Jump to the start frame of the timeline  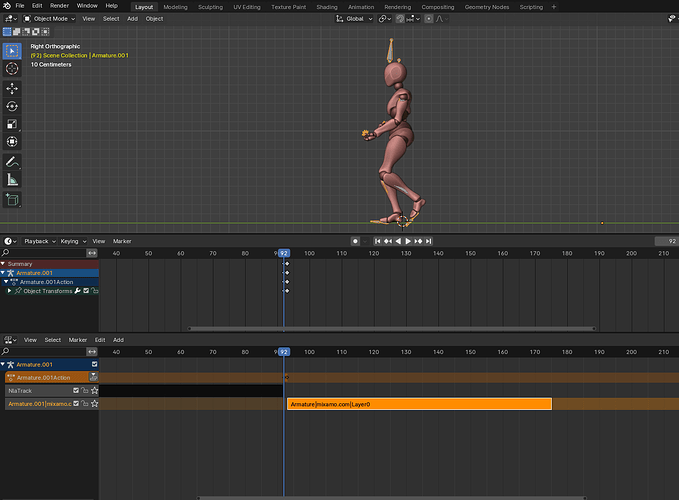click(378, 241)
